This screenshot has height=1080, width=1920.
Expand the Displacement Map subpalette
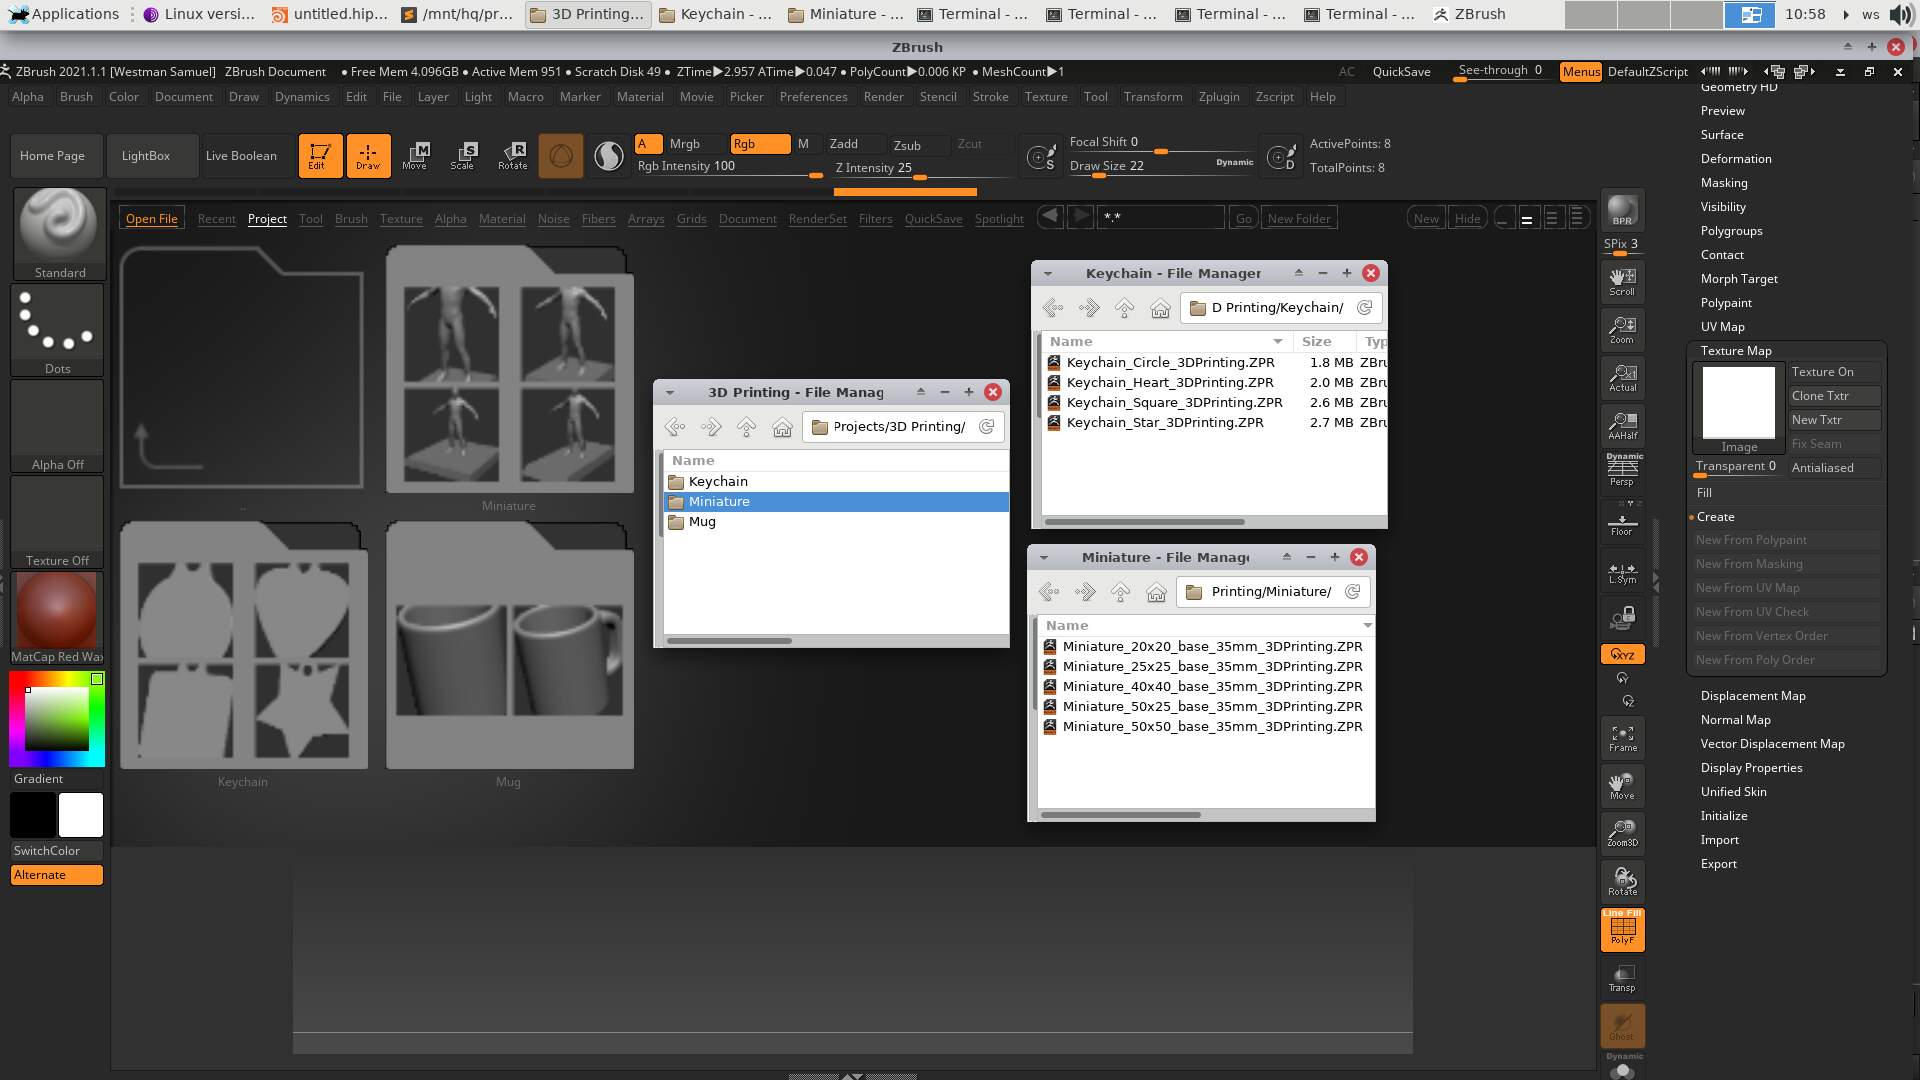coord(1752,696)
